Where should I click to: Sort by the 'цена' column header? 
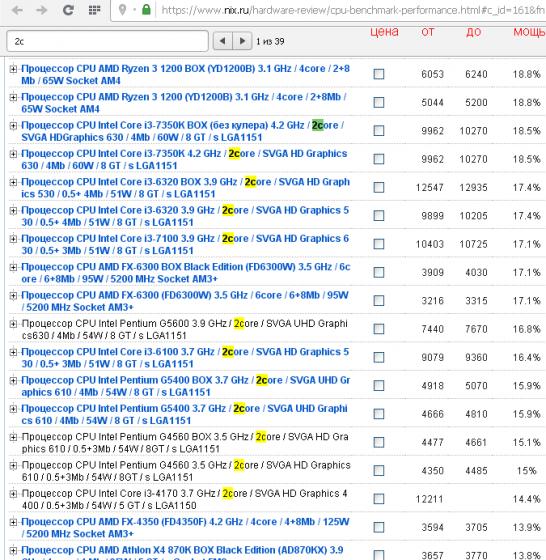click(x=384, y=32)
